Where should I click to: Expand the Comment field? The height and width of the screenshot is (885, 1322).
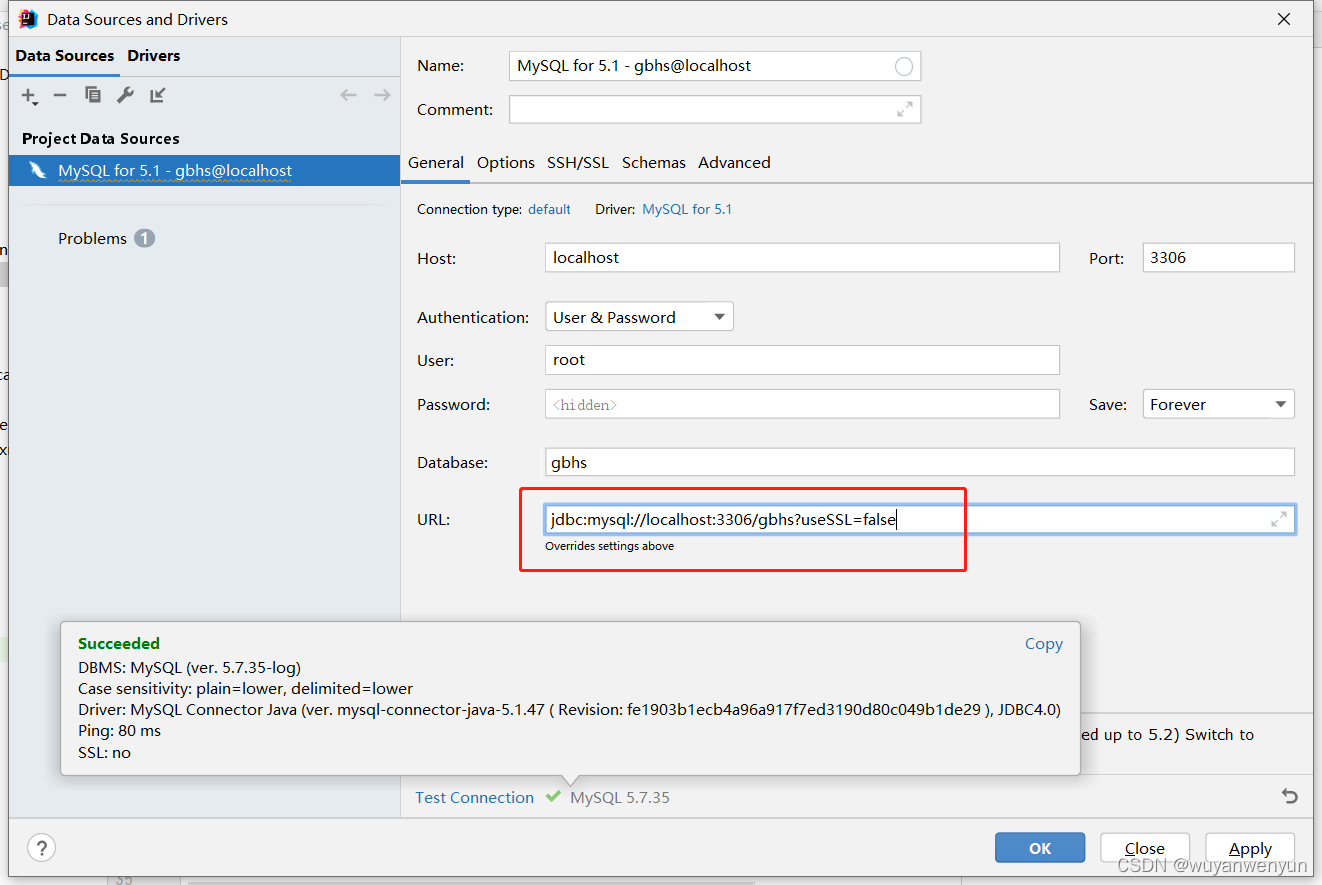click(x=905, y=109)
